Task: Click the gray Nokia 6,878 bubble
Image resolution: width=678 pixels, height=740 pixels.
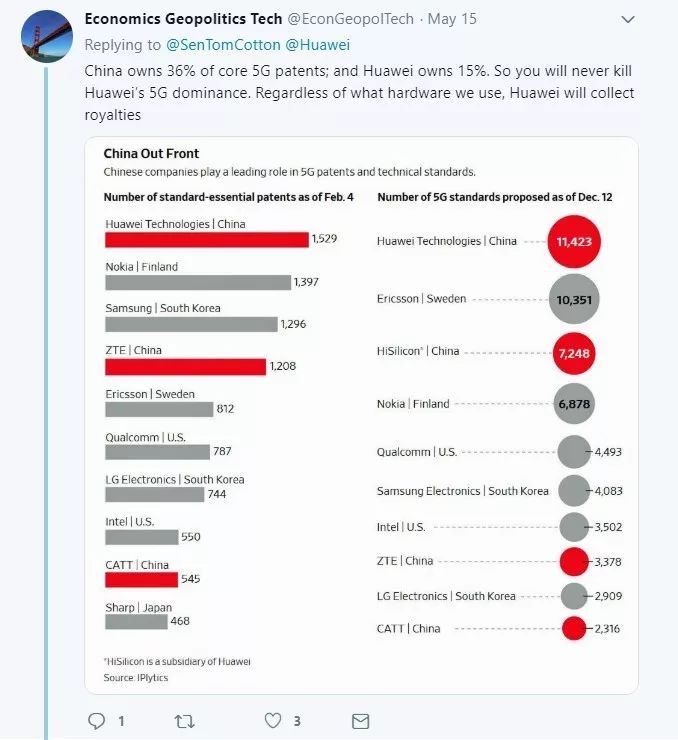Action: 573,404
